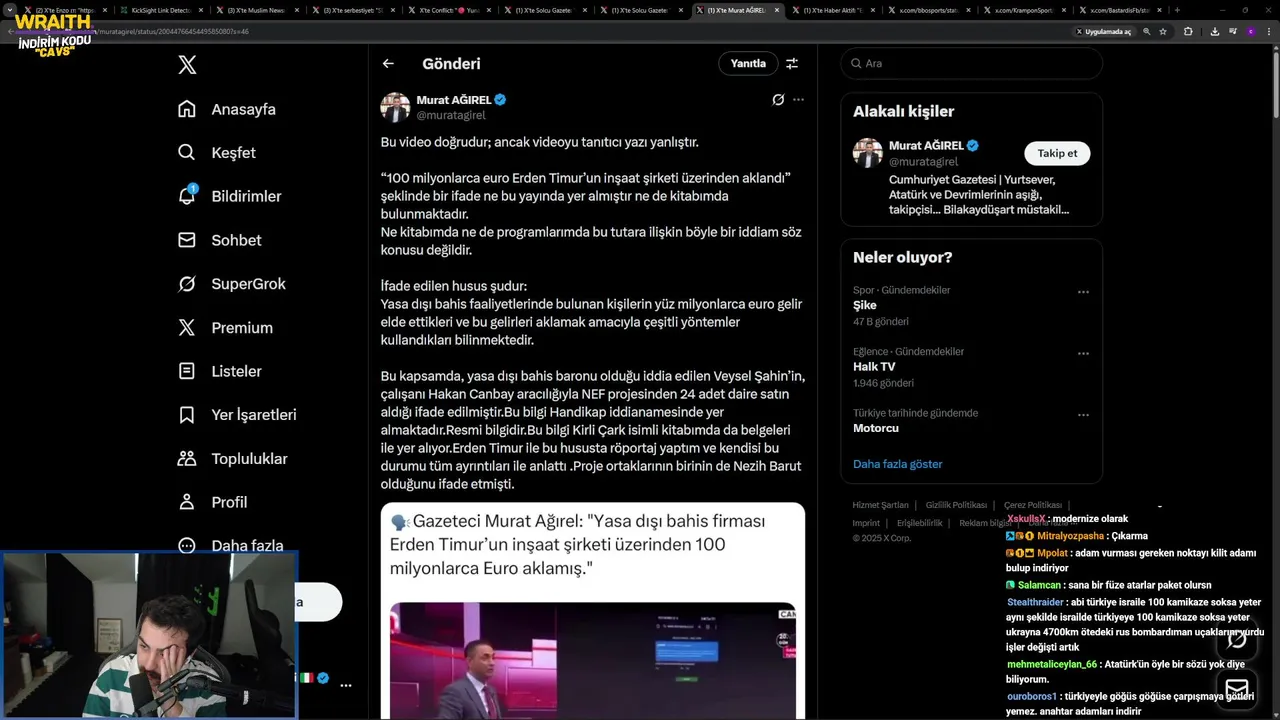Click the back arrow next to Gönderi
Screen dimensions: 1280x720
pyautogui.click(x=388, y=63)
